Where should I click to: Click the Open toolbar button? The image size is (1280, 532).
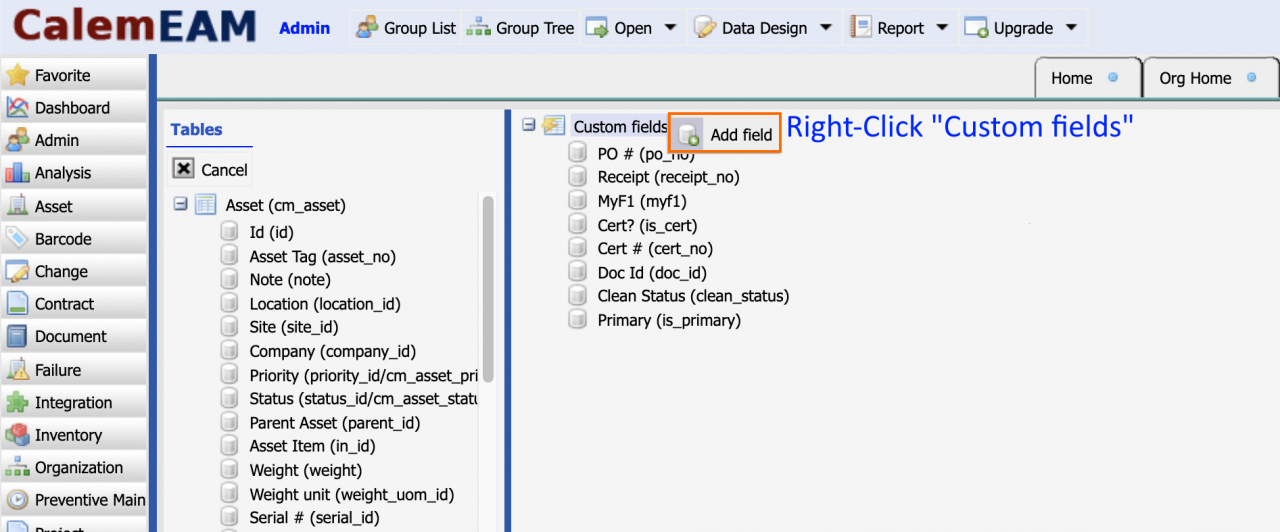(618, 28)
